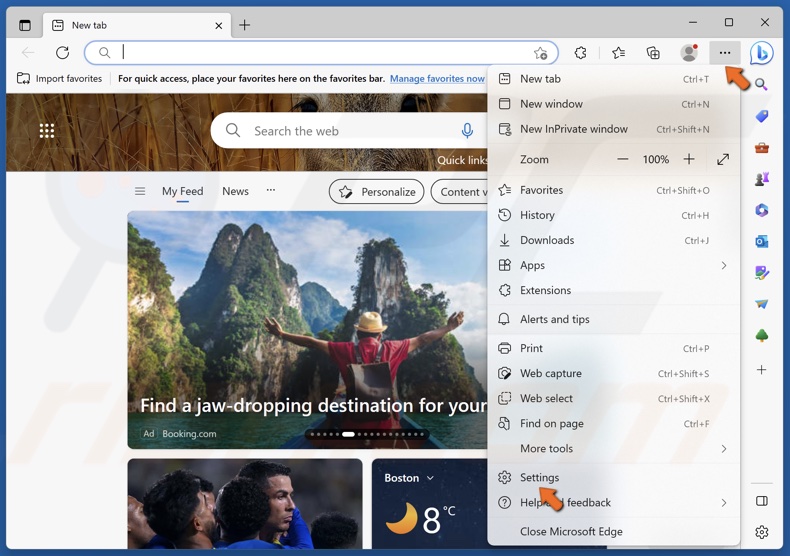Choose Print from the menu
790x556 pixels.
pyautogui.click(x=614, y=349)
